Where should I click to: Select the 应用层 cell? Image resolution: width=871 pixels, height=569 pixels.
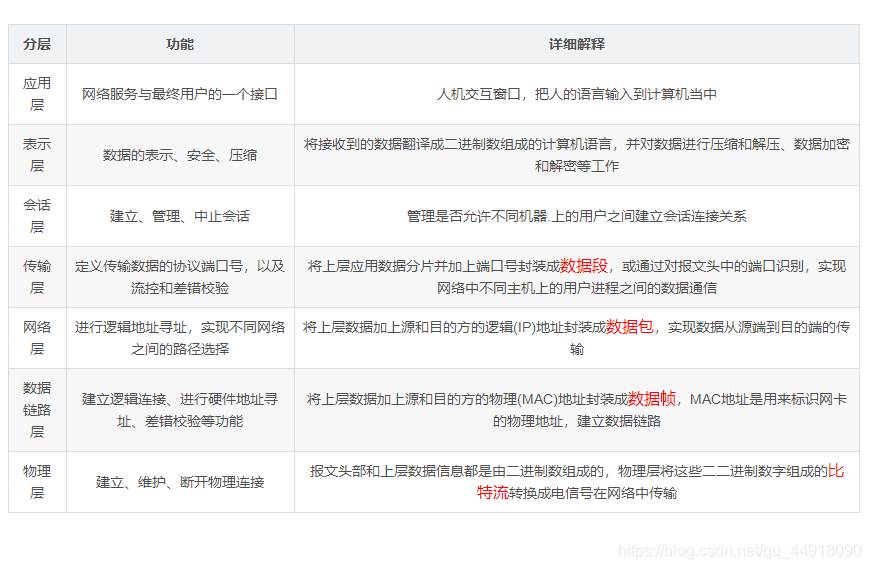coord(37,94)
